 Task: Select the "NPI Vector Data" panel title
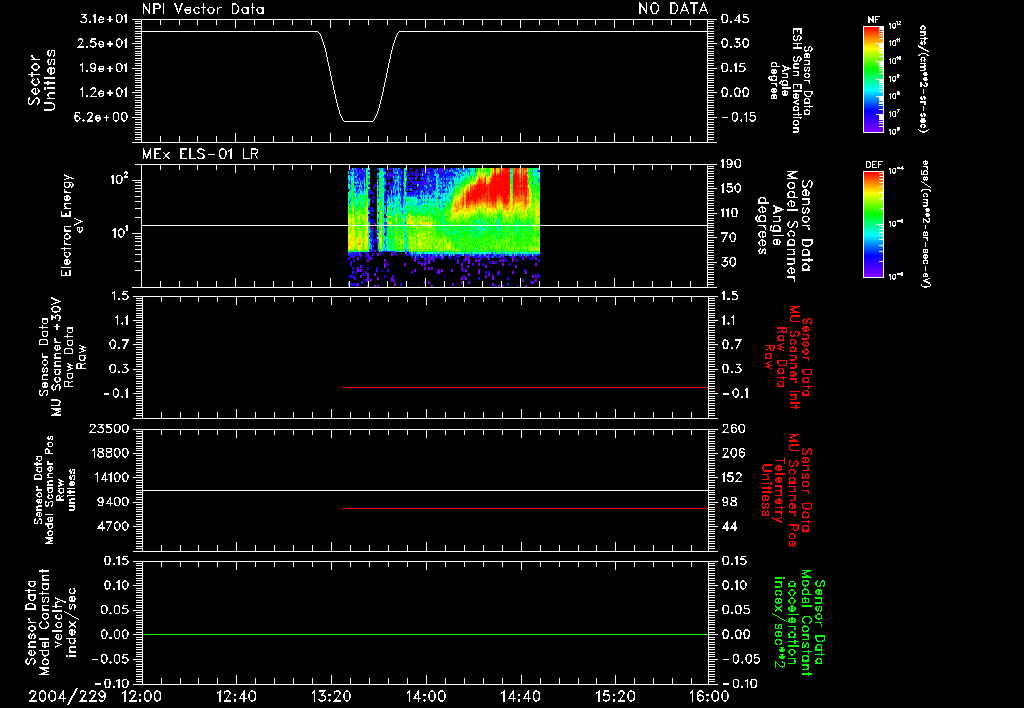(203, 9)
